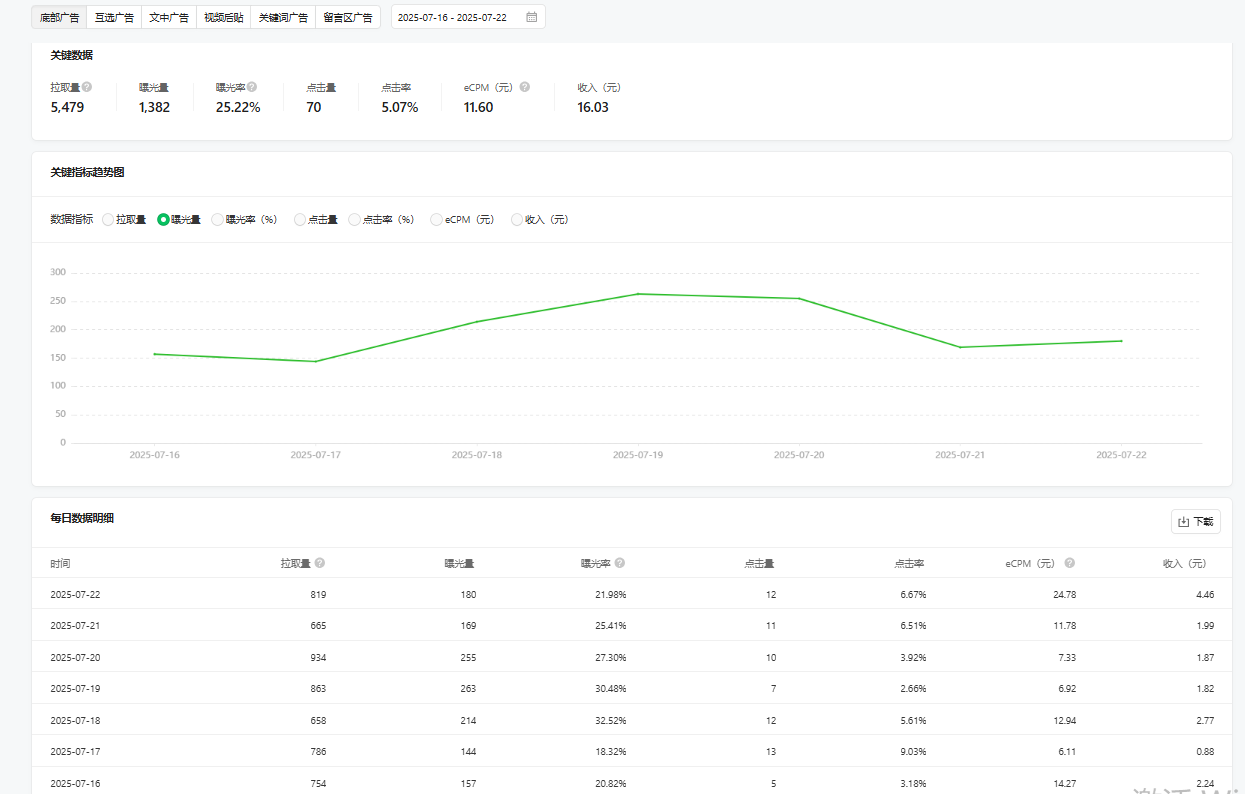Click the 点击量 column header in the table

pyautogui.click(x=759, y=564)
